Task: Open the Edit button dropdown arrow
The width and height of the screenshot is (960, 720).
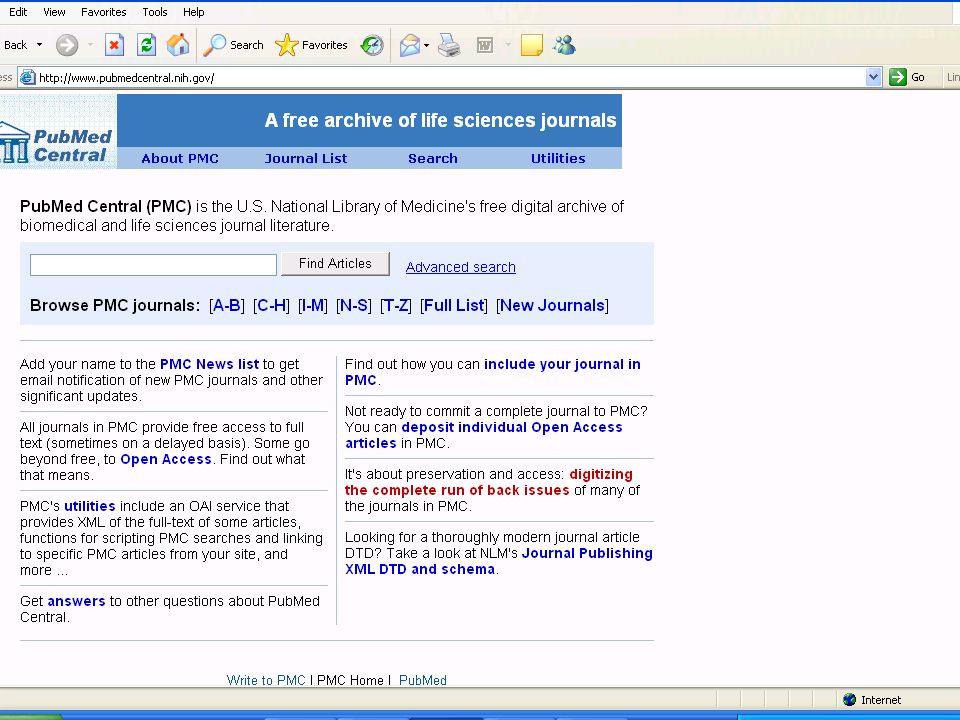Action: click(508, 45)
